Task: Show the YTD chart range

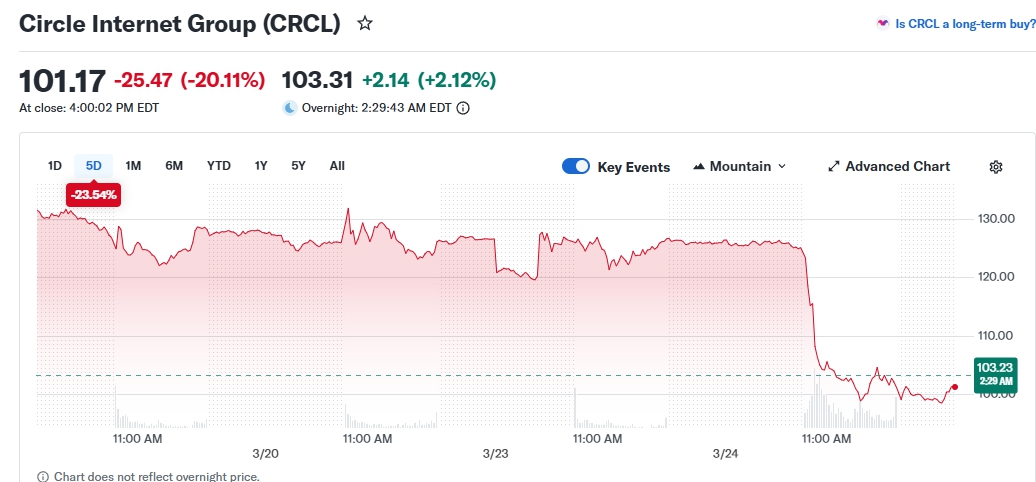Action: click(219, 166)
